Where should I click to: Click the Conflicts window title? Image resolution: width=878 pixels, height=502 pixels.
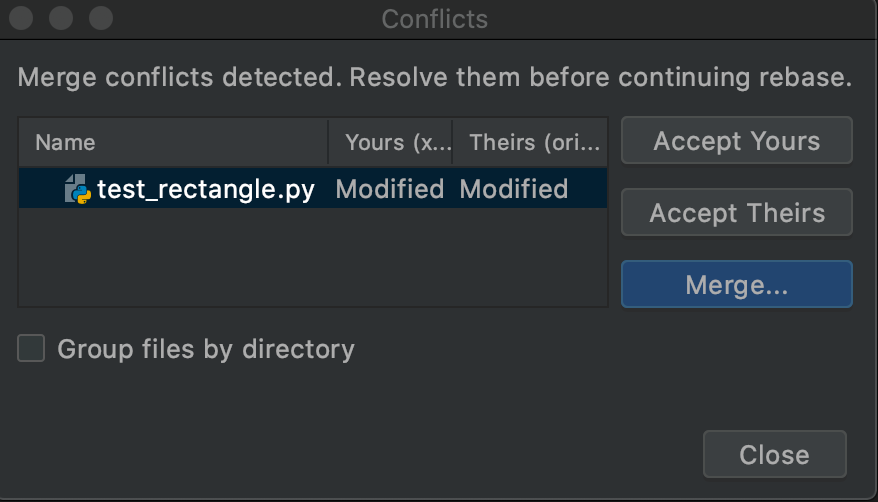(x=435, y=19)
